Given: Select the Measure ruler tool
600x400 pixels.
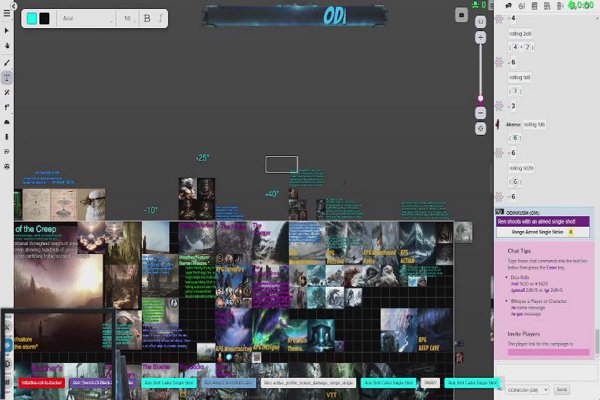Looking at the screenshot, I should 7,137.
